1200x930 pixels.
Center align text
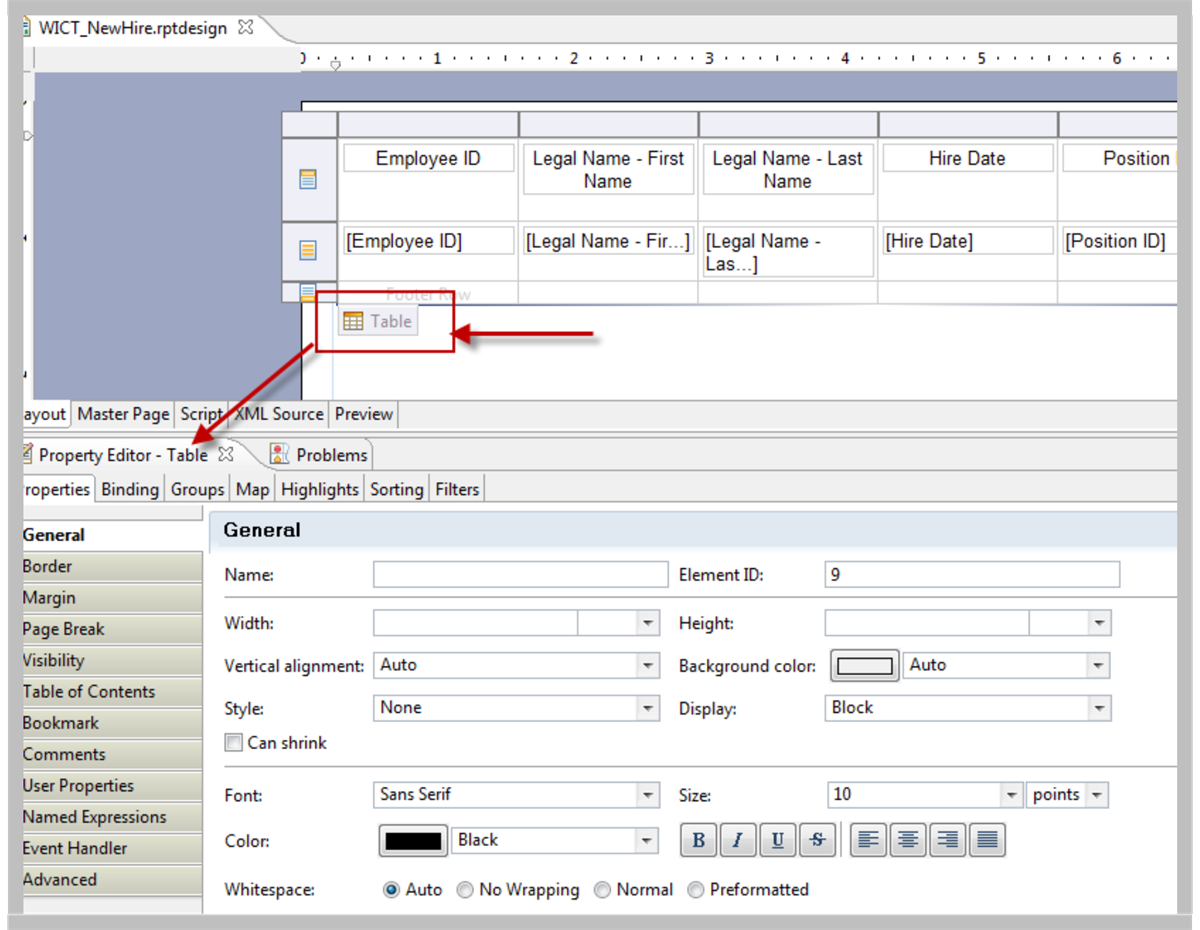908,840
